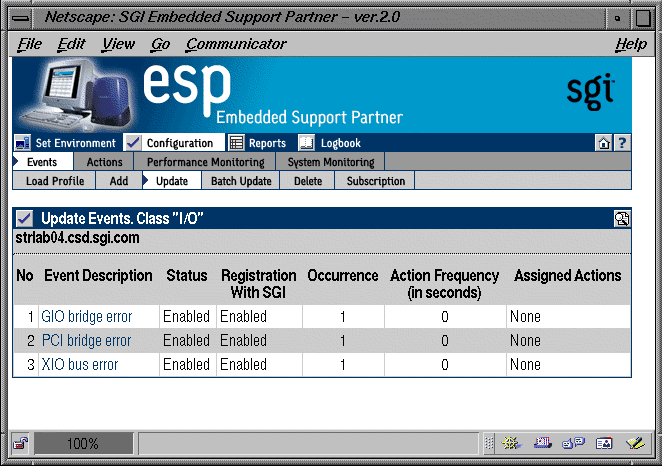Open the Help menu

coord(631,44)
